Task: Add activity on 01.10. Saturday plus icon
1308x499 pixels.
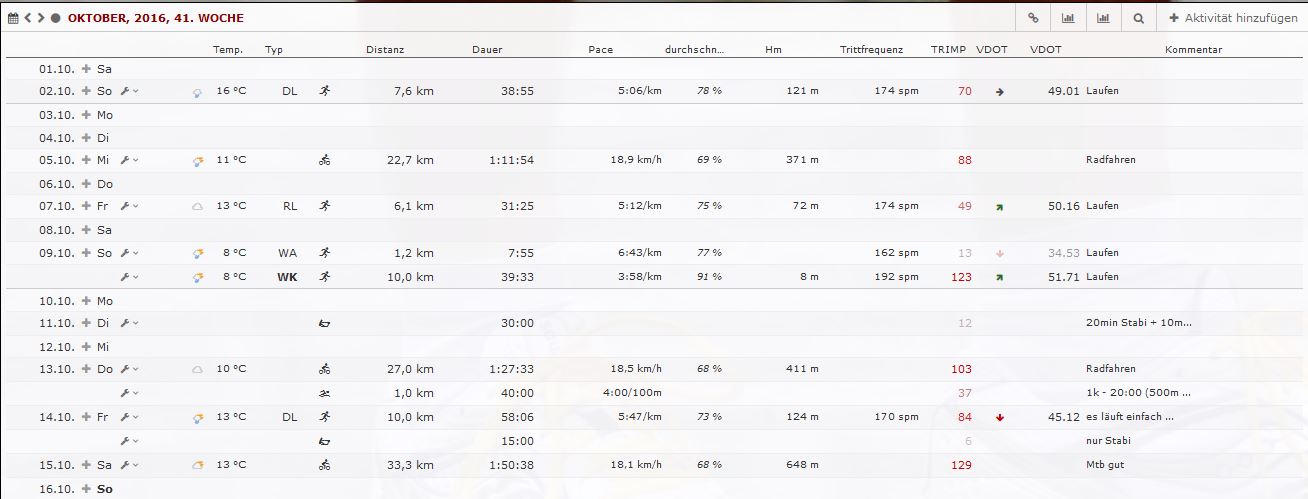Action: (86, 69)
